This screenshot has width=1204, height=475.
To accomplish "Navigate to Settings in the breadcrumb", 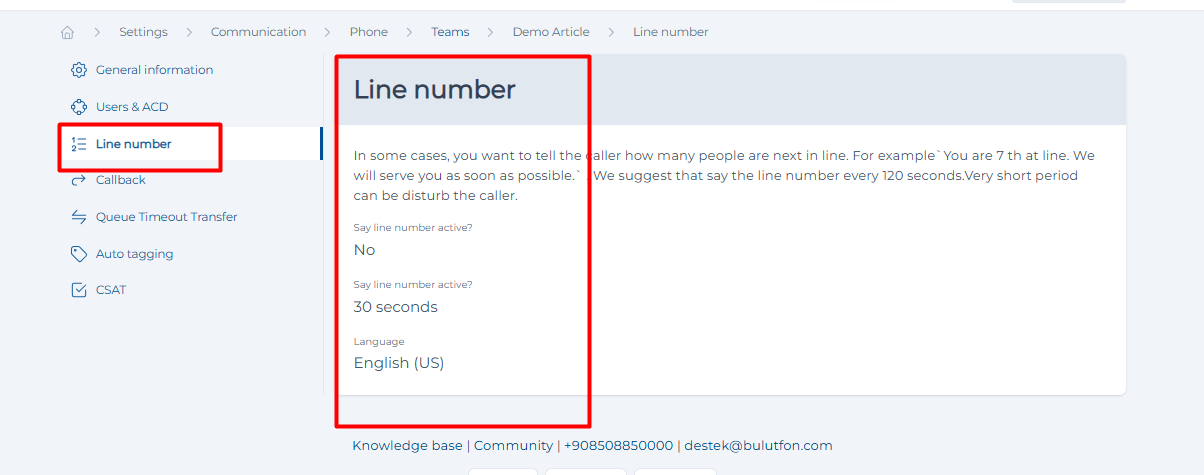I will point(143,32).
